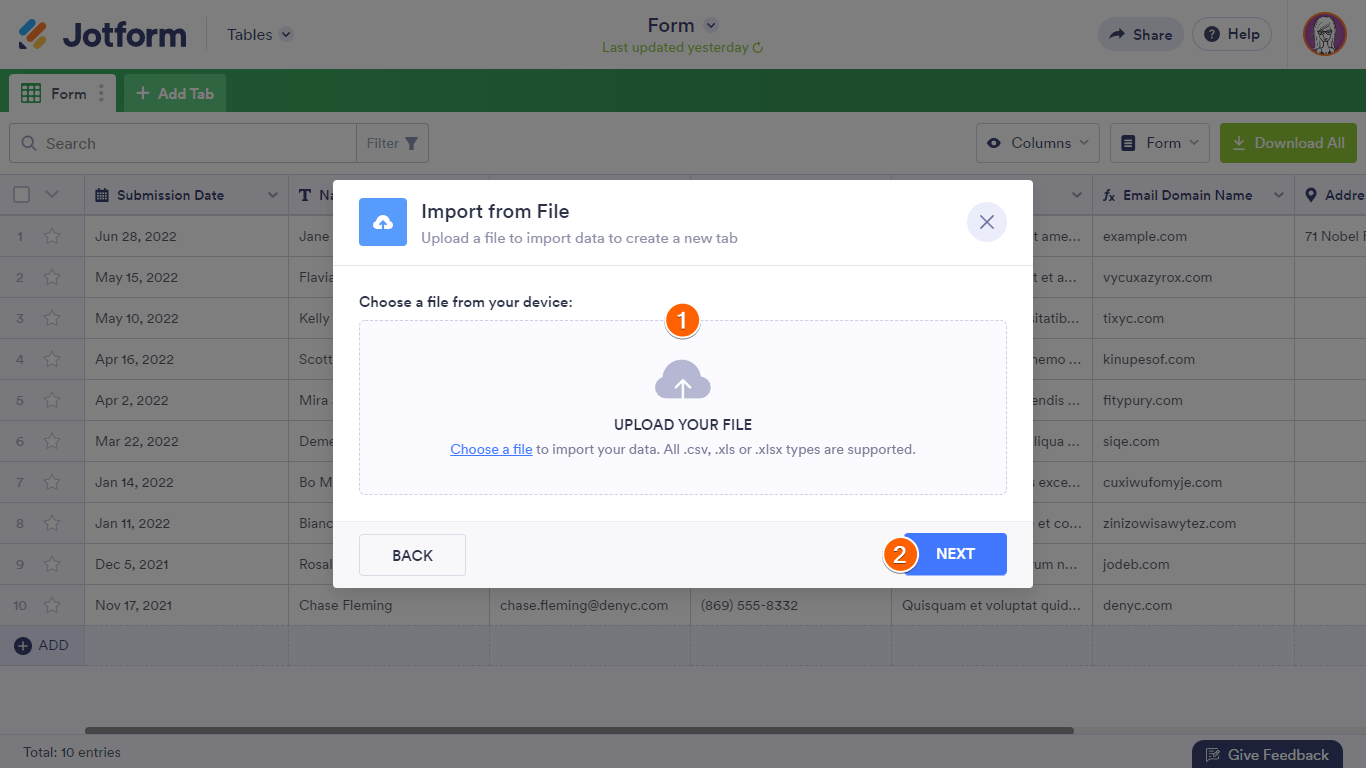
Task: Click the Share button
Action: tap(1140, 34)
